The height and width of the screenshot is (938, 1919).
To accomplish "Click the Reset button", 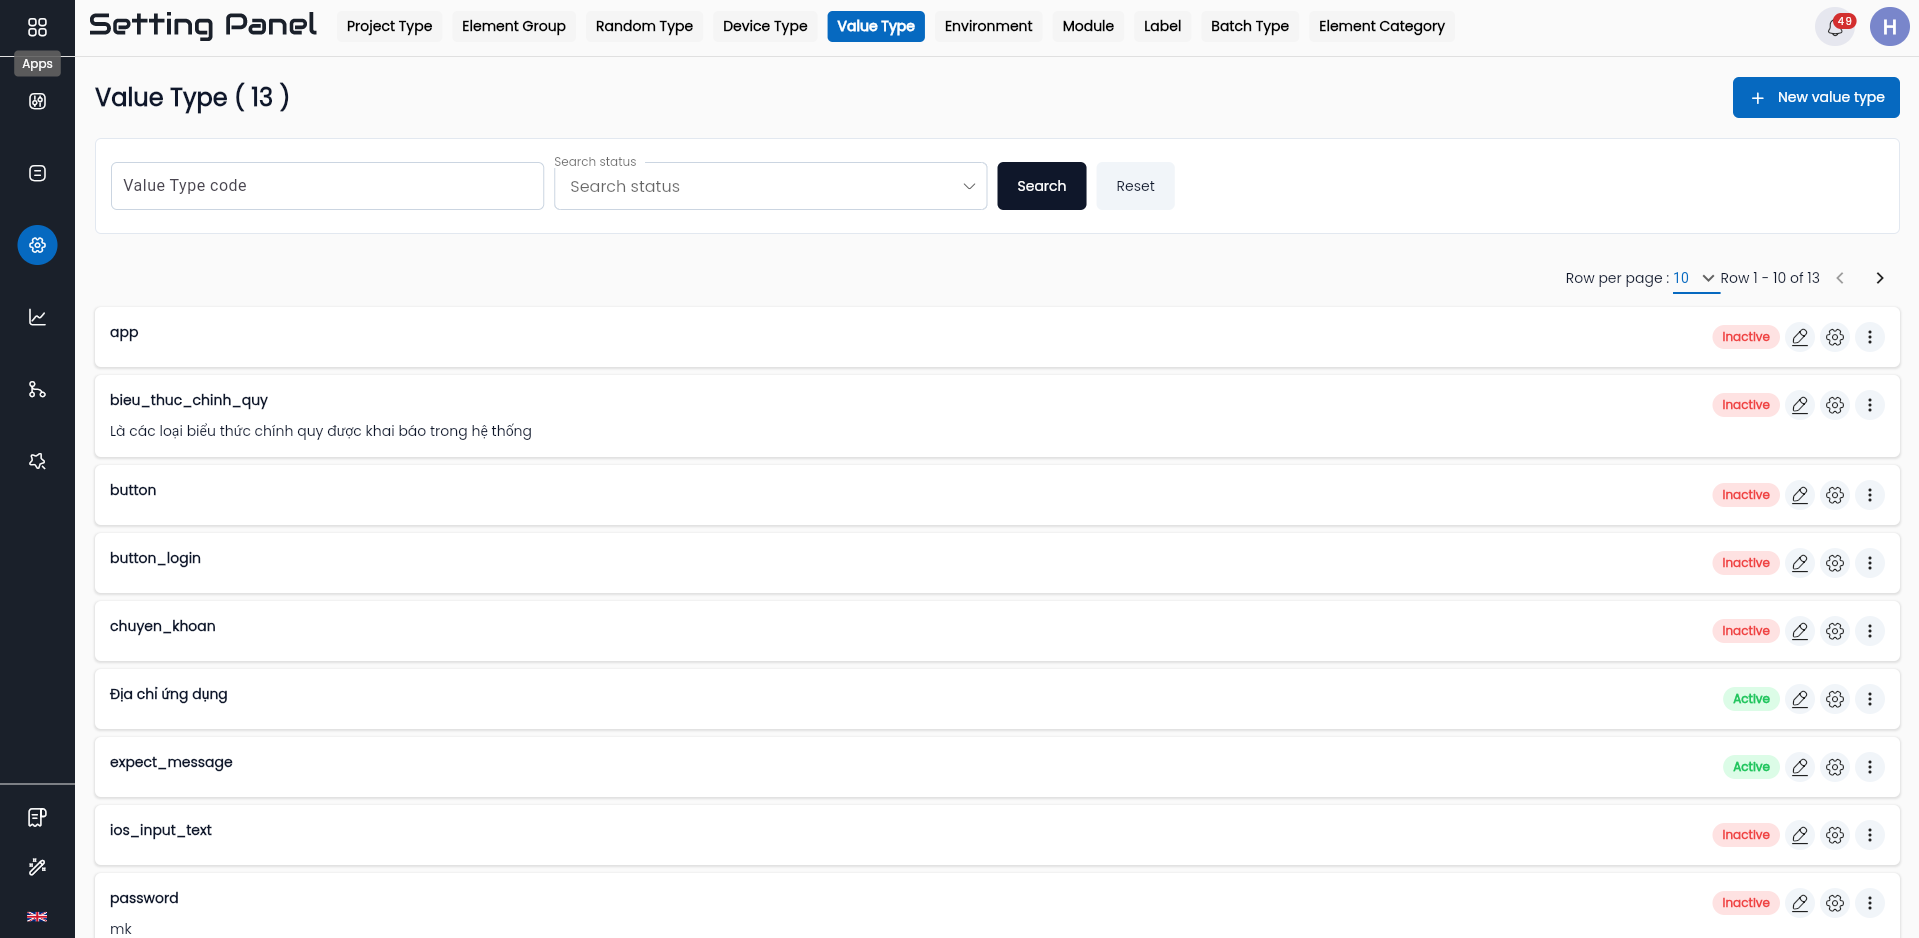I will tap(1135, 186).
